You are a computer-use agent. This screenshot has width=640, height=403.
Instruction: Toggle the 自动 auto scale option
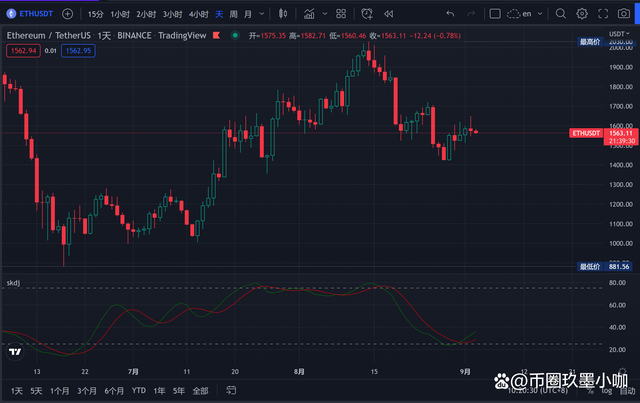tap(627, 391)
